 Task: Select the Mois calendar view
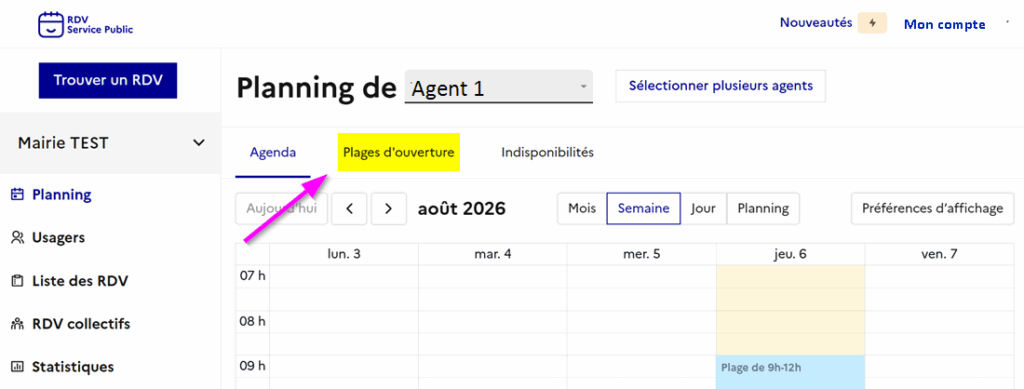tap(582, 209)
